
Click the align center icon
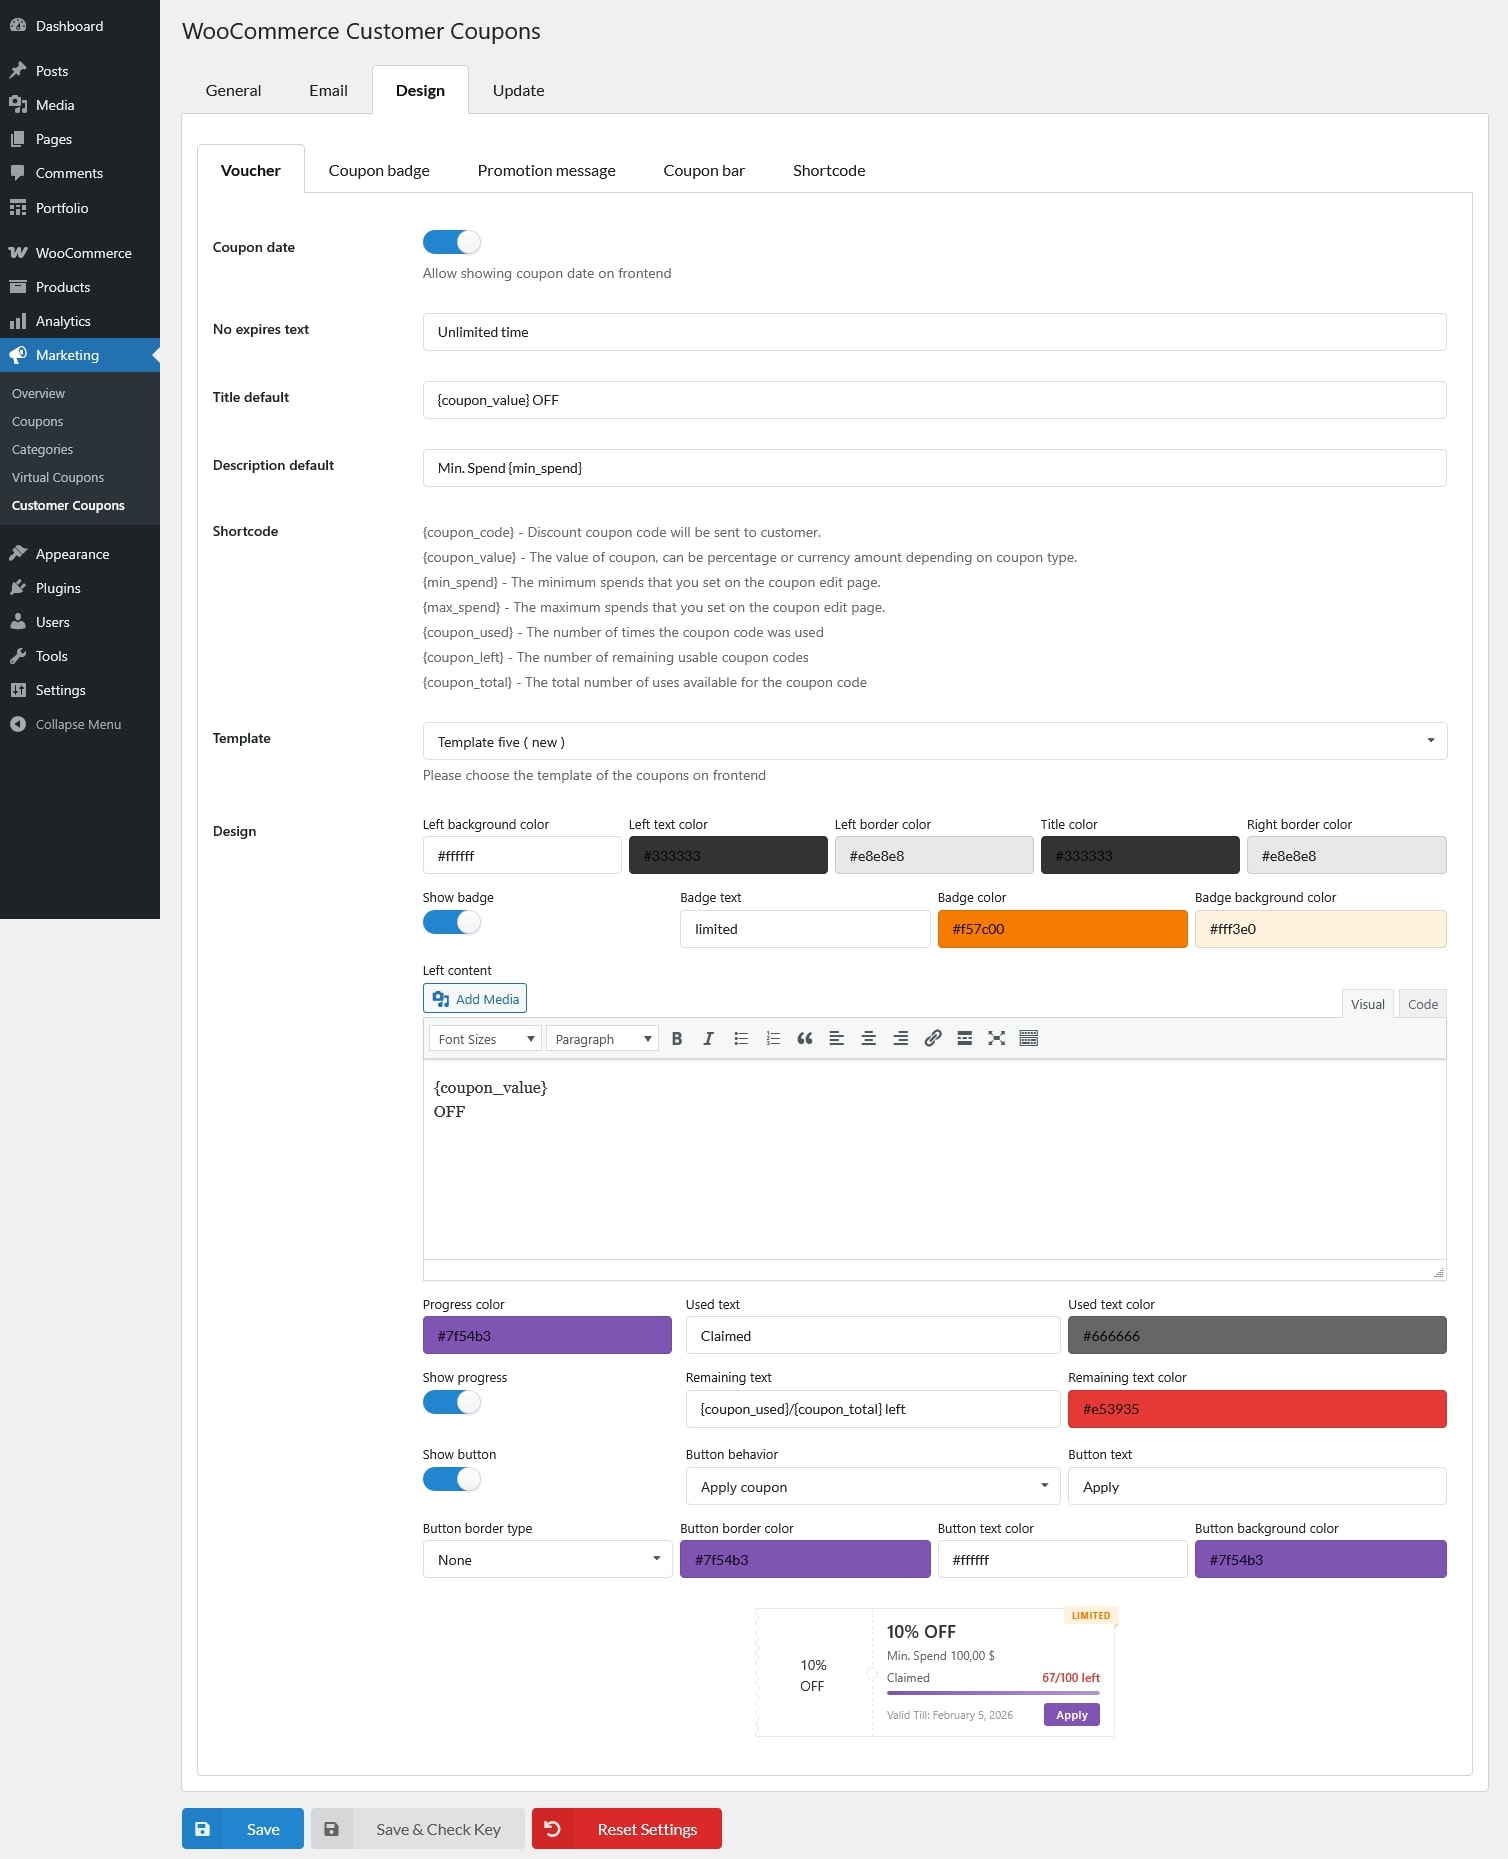[868, 1039]
